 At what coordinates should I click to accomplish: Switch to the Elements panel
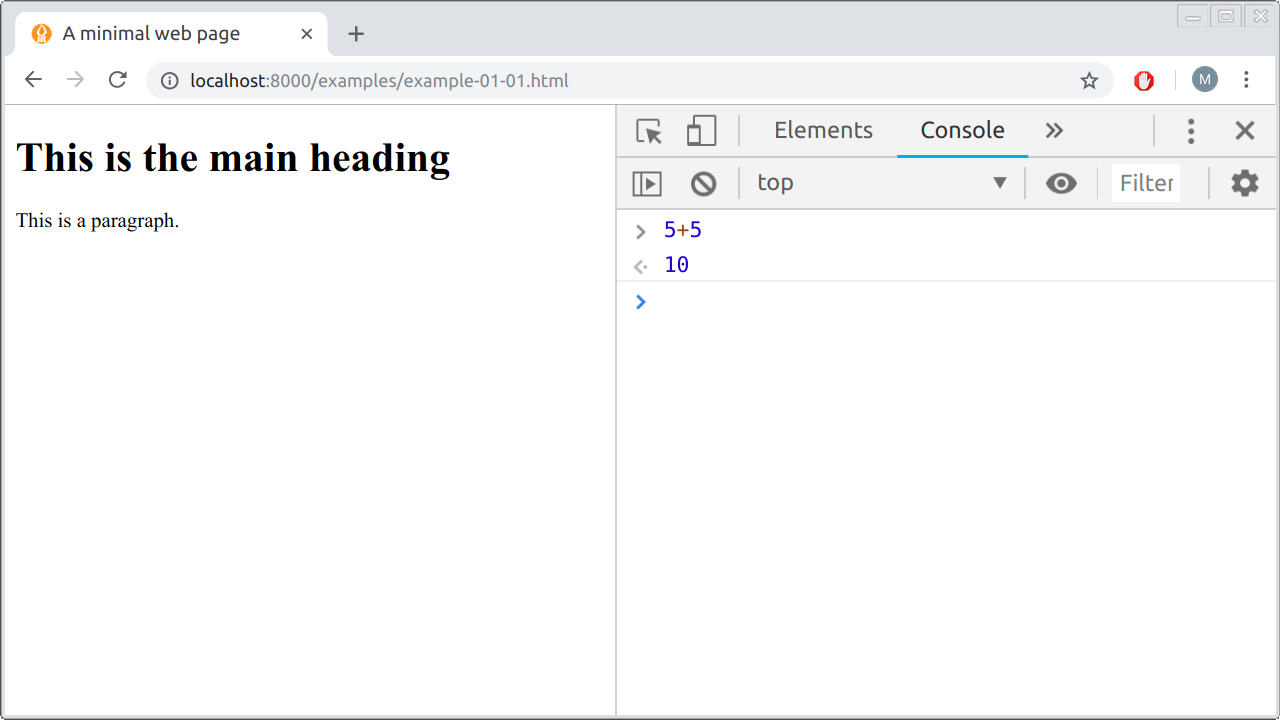823,130
